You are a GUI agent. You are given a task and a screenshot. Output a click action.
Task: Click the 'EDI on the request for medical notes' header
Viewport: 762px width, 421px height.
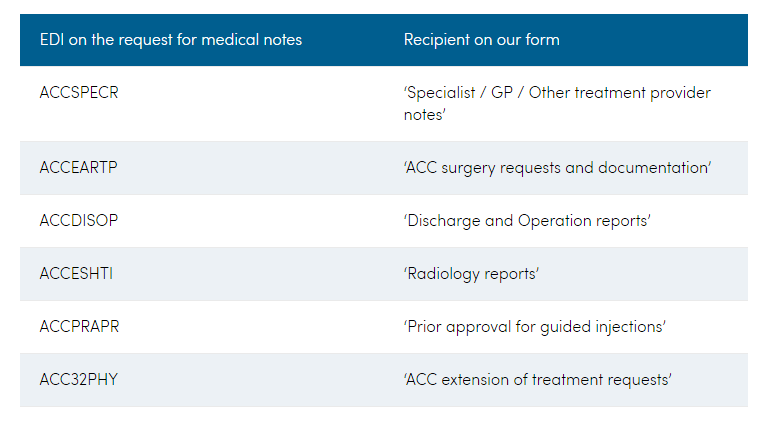point(171,39)
